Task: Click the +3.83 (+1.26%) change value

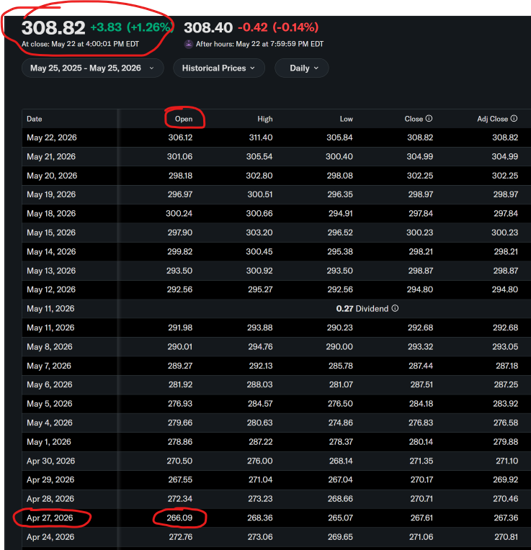Action: coord(132,27)
